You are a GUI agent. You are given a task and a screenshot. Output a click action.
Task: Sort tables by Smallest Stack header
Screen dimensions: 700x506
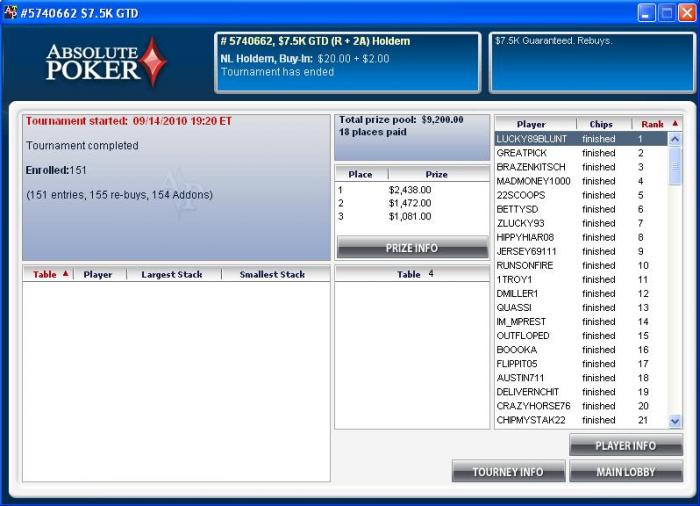[x=272, y=274]
